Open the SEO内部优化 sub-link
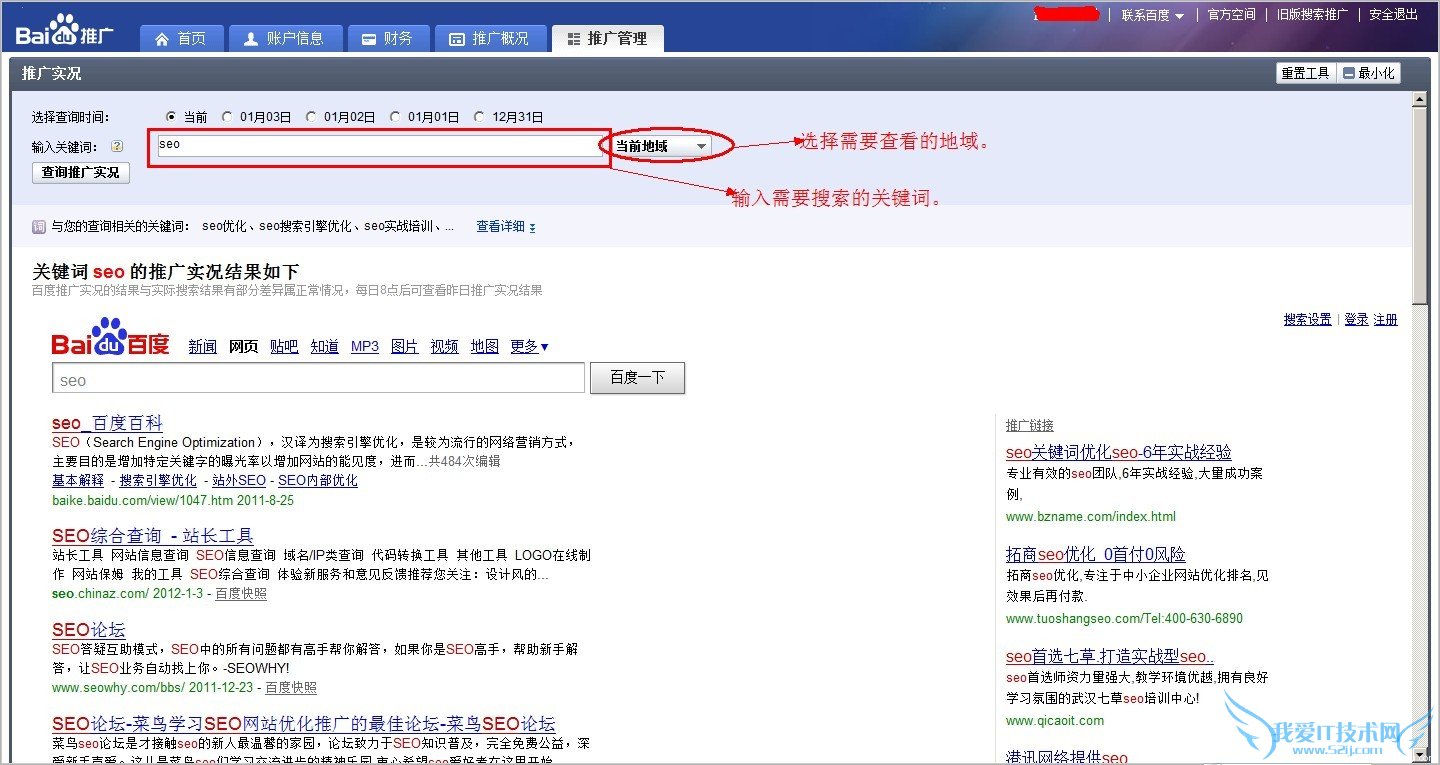This screenshot has height=765, width=1440. [x=318, y=481]
